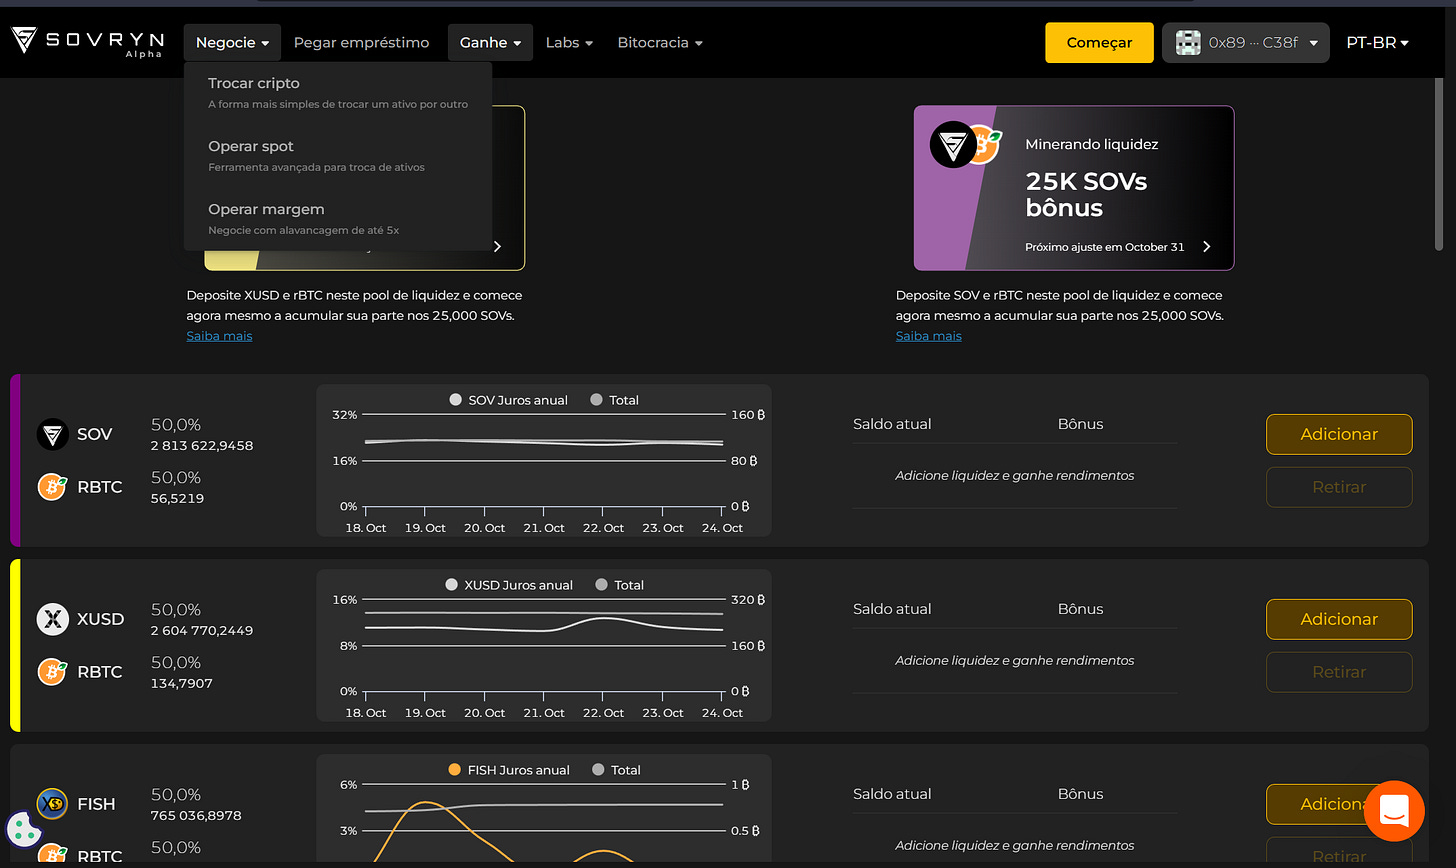This screenshot has height=868, width=1456.
Task: Open Saiba mais under XUSD pool description
Action: (x=219, y=336)
